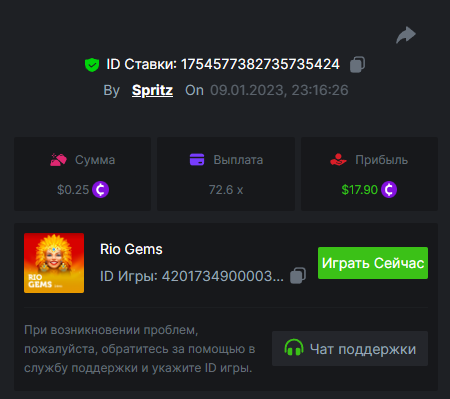Select the bet ID number text
Image resolution: width=450 pixels, height=399 pixels.
(260, 64)
